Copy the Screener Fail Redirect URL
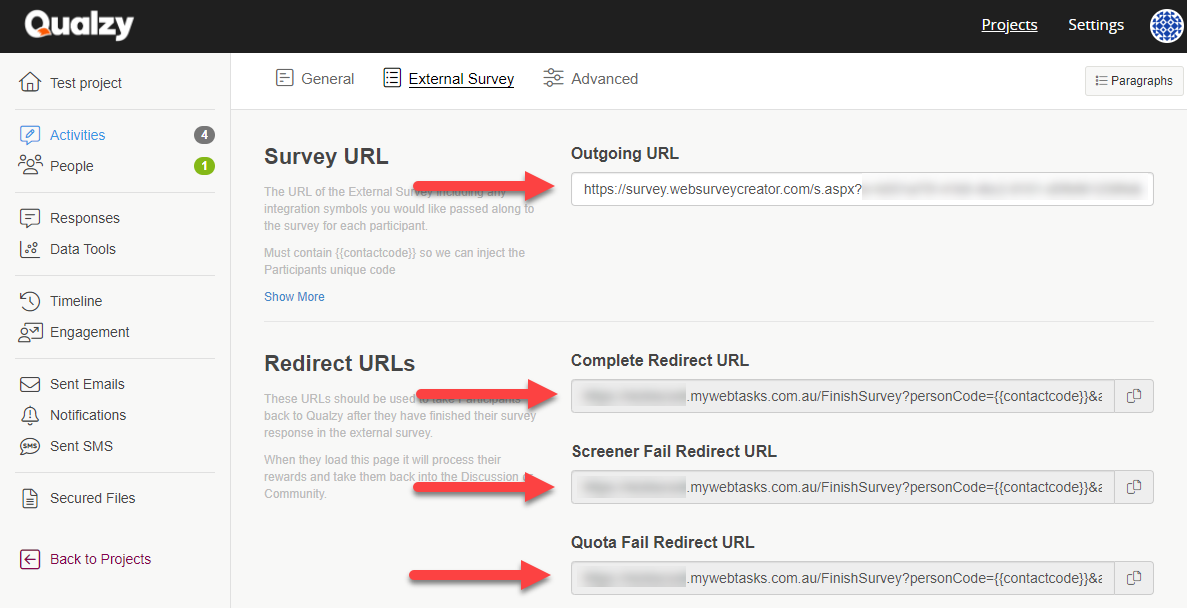The height and width of the screenshot is (608, 1187). coord(1135,487)
